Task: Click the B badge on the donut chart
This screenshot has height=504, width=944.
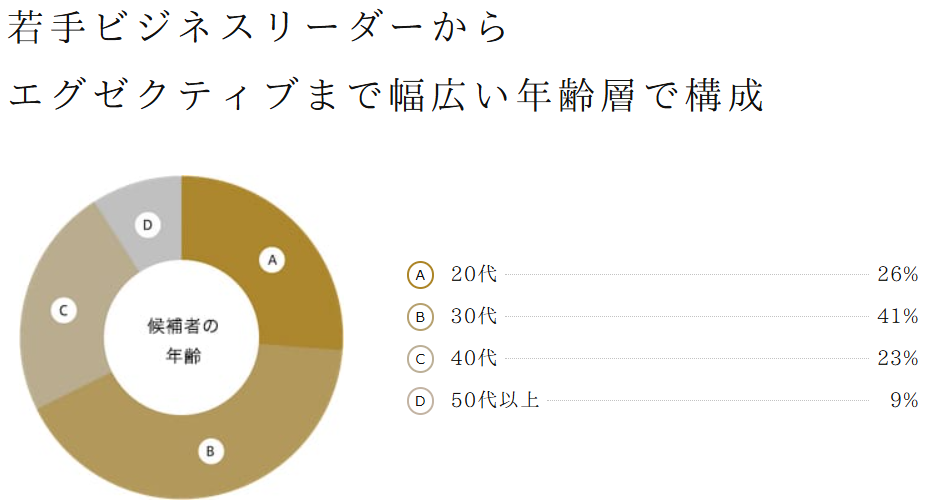Action: (211, 451)
